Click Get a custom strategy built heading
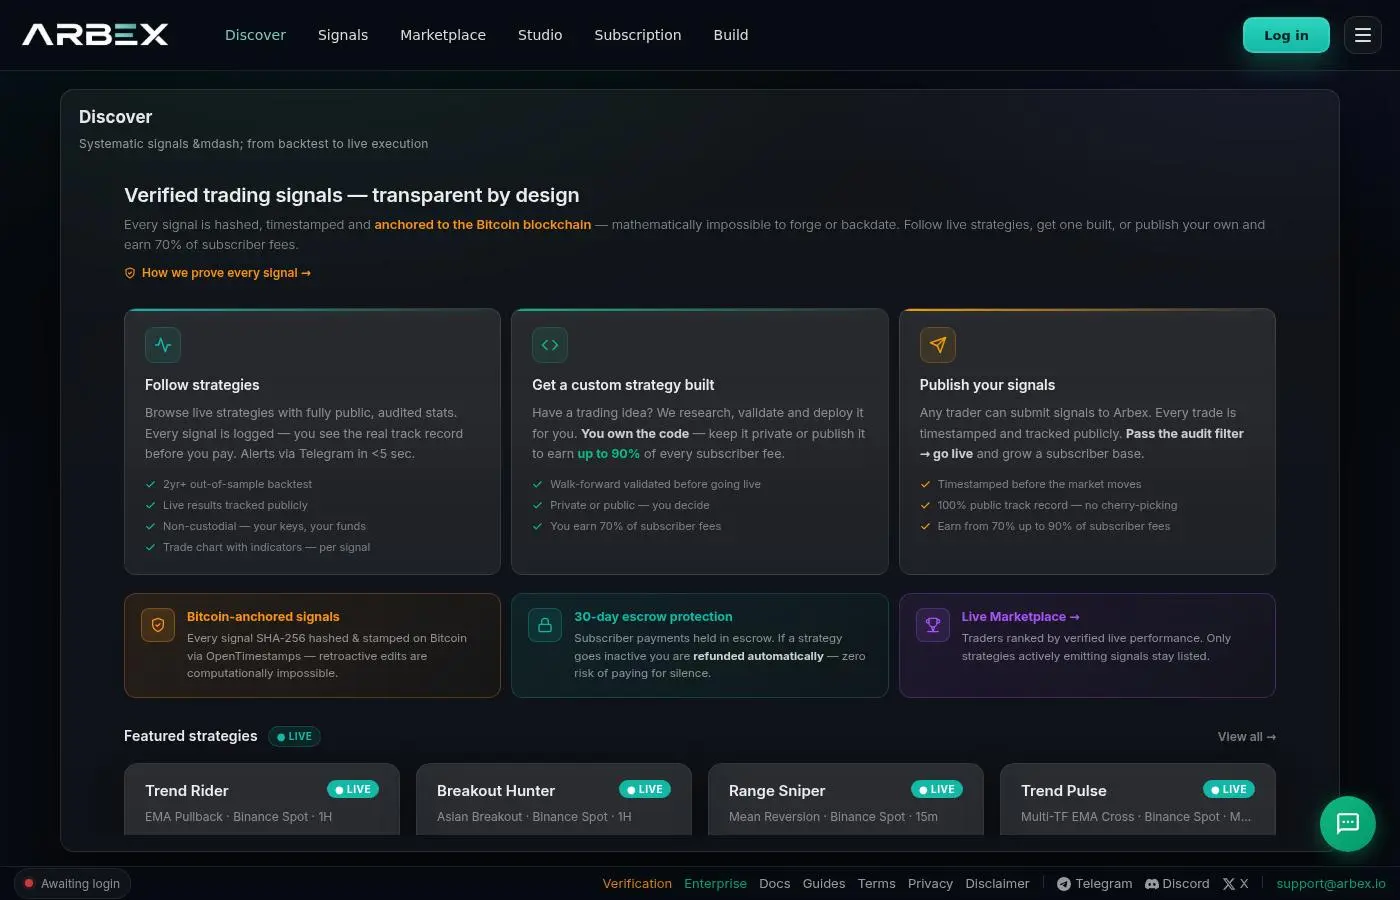Viewport: 1400px width, 900px height. tap(623, 385)
